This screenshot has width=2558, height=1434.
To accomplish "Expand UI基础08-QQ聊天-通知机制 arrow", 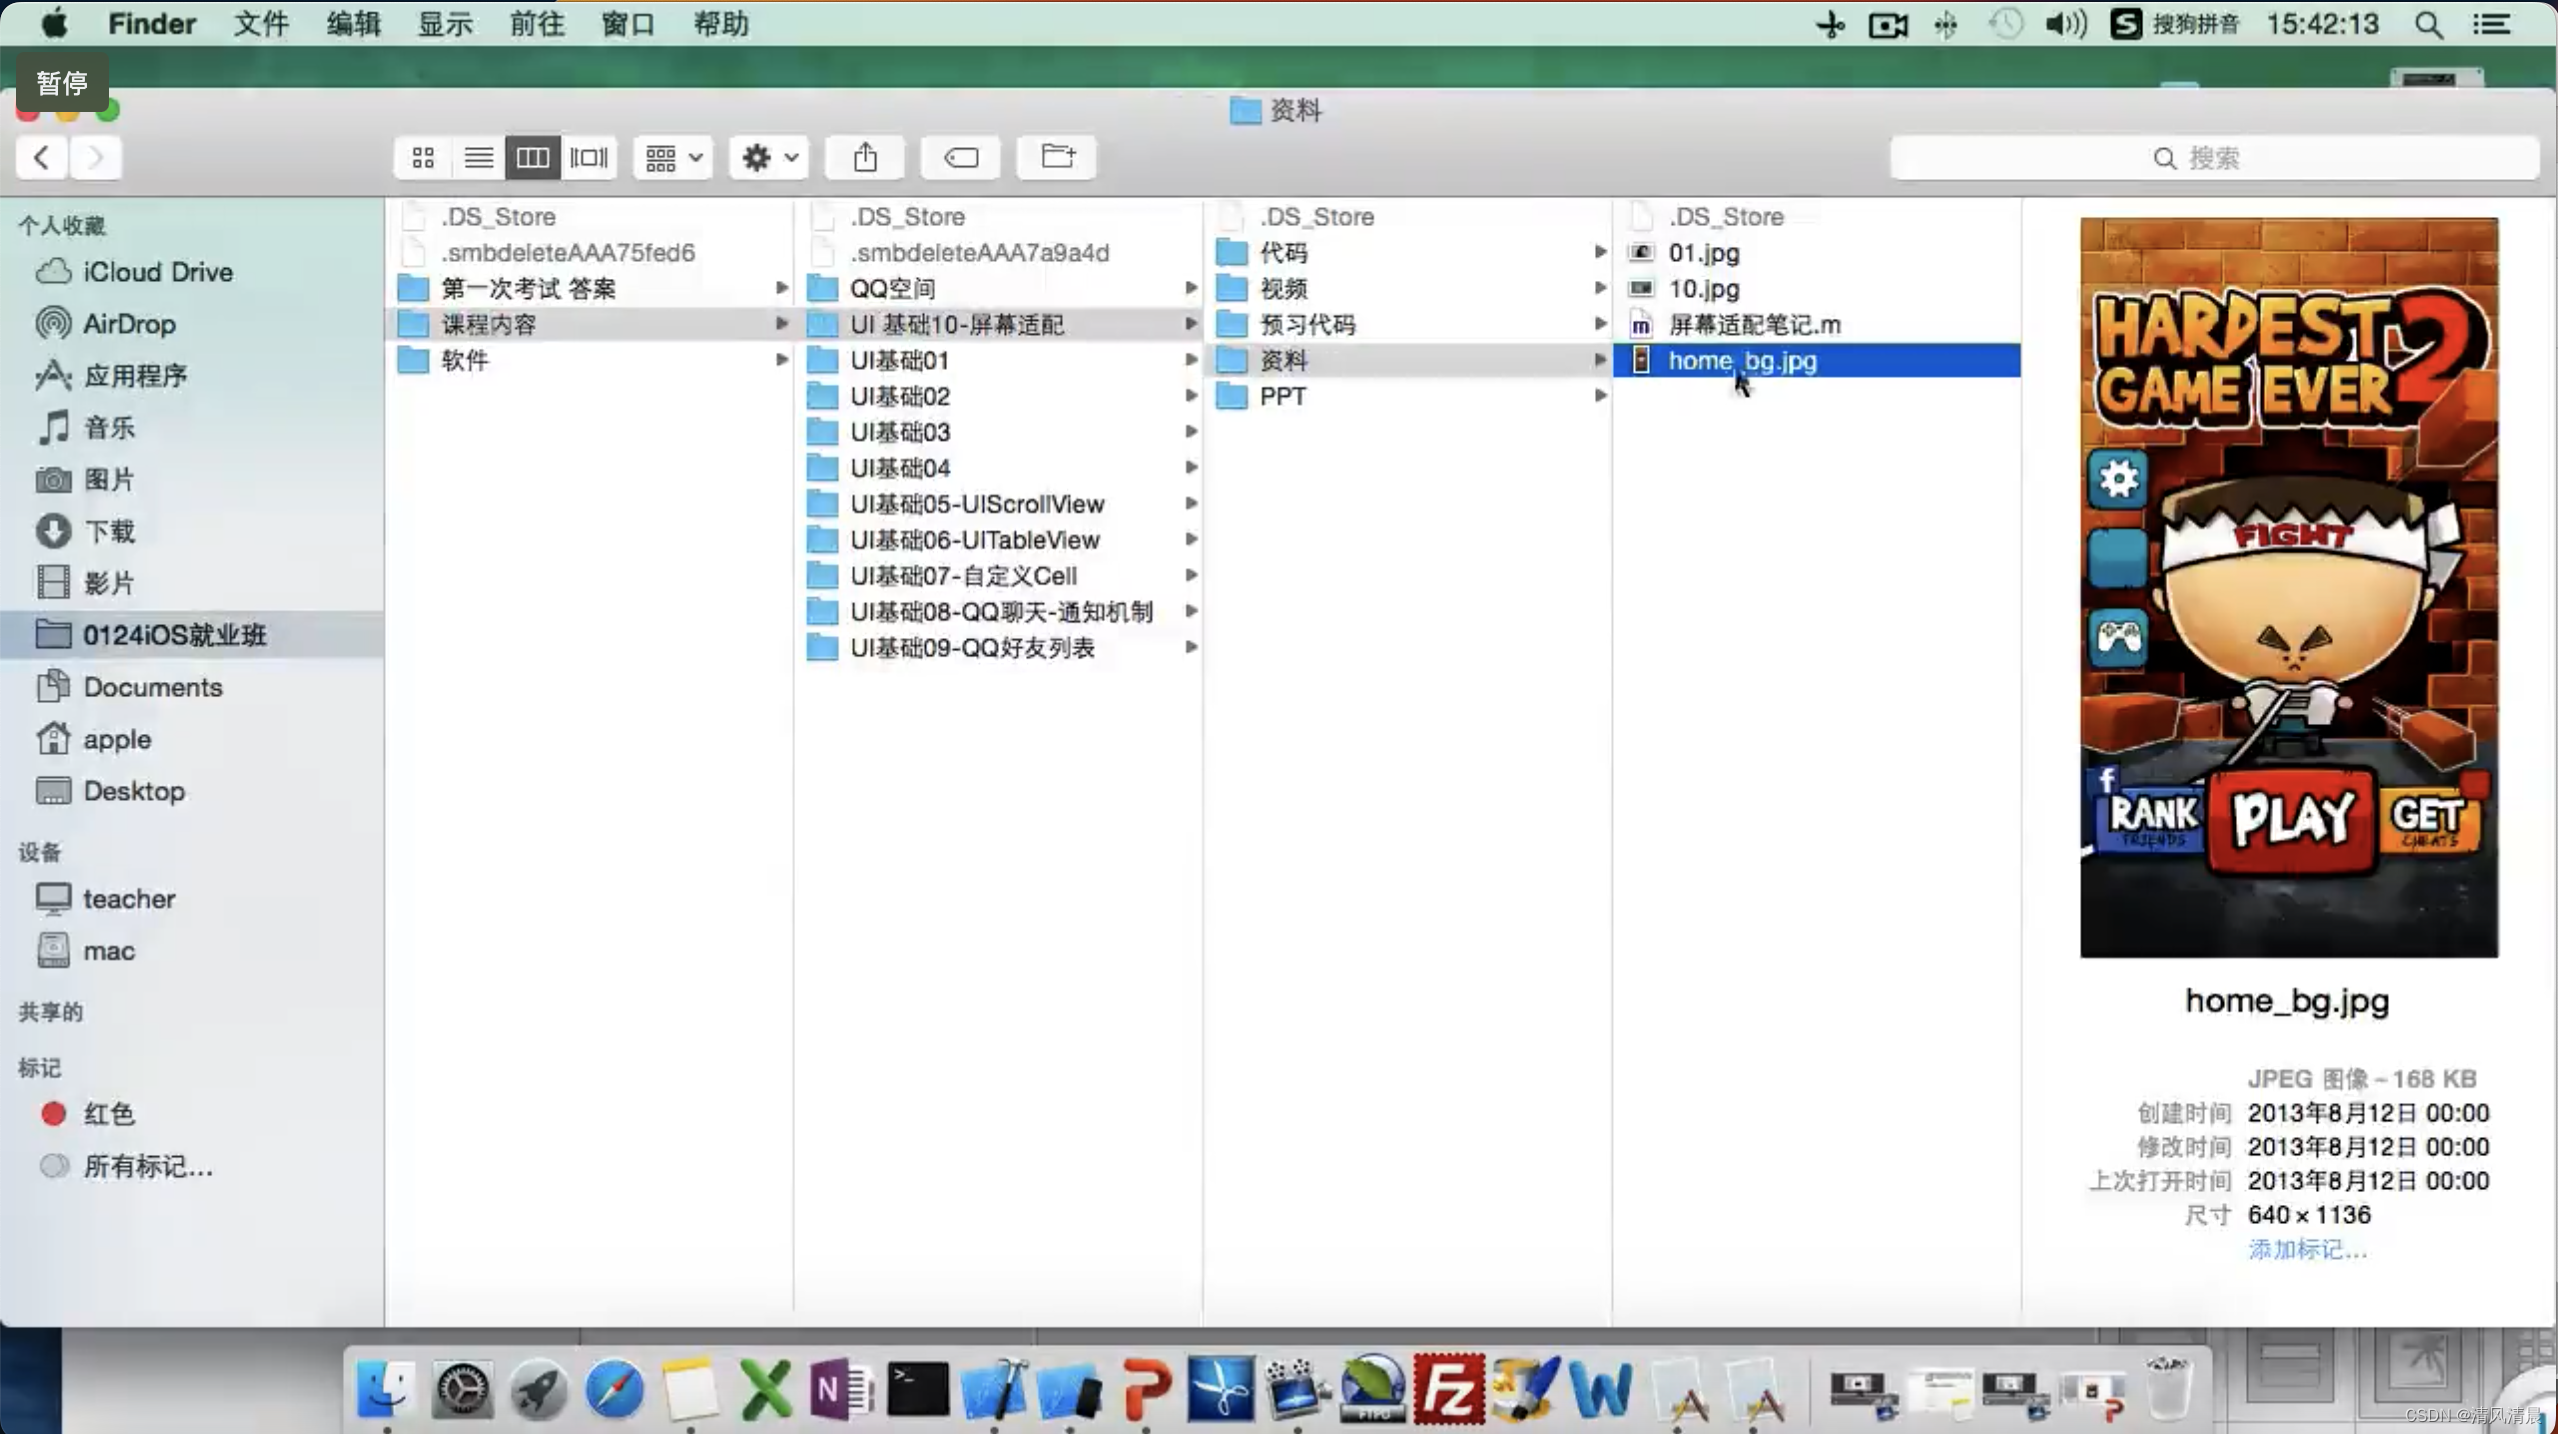I will pyautogui.click(x=1190, y=612).
